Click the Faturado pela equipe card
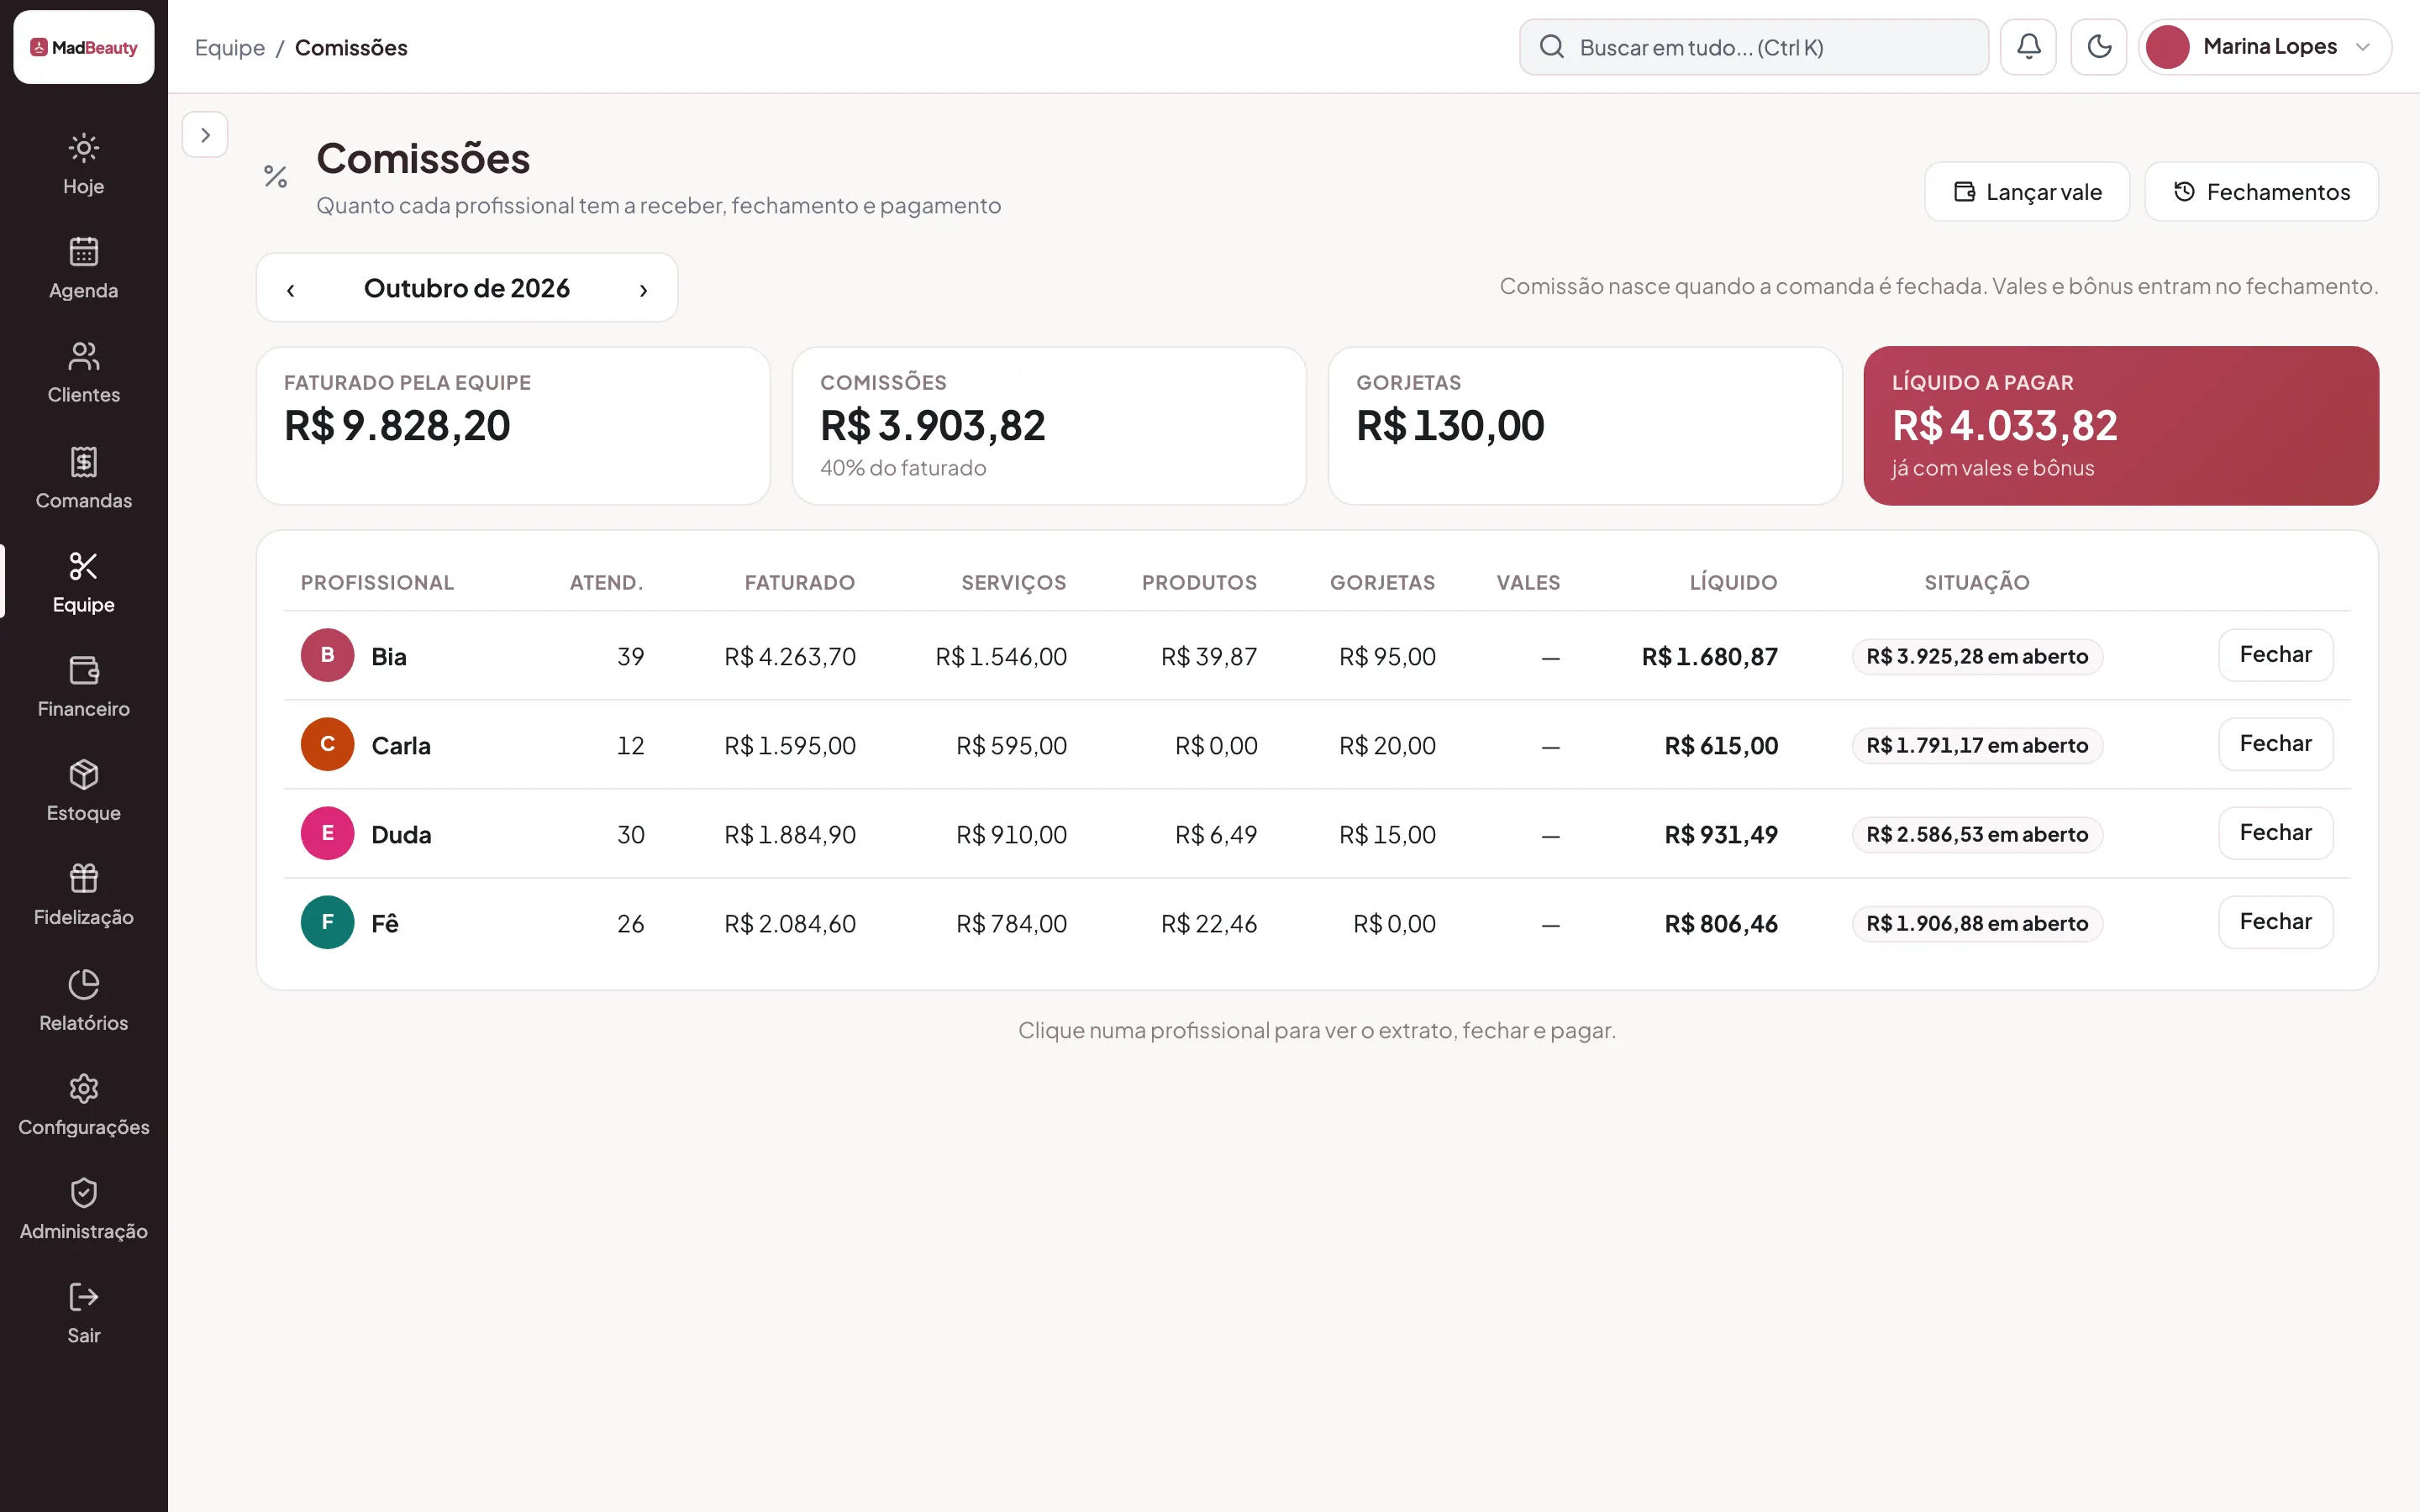Screen dimensions: 2420x1512 click(513, 426)
